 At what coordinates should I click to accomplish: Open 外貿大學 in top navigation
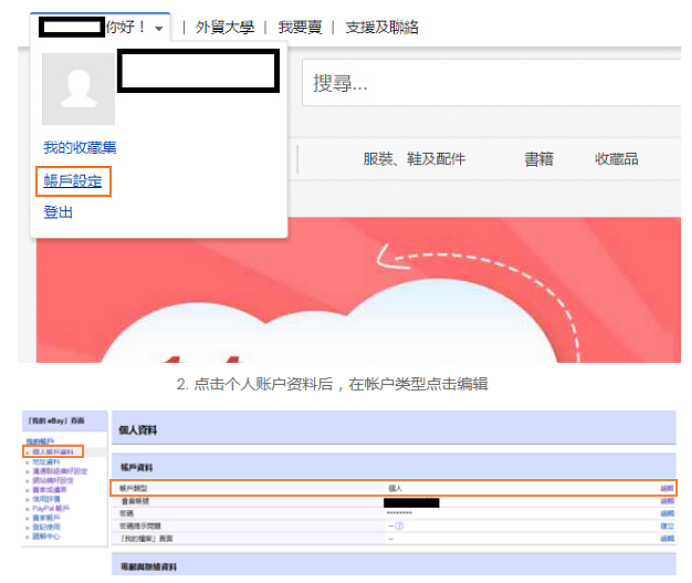[x=226, y=28]
